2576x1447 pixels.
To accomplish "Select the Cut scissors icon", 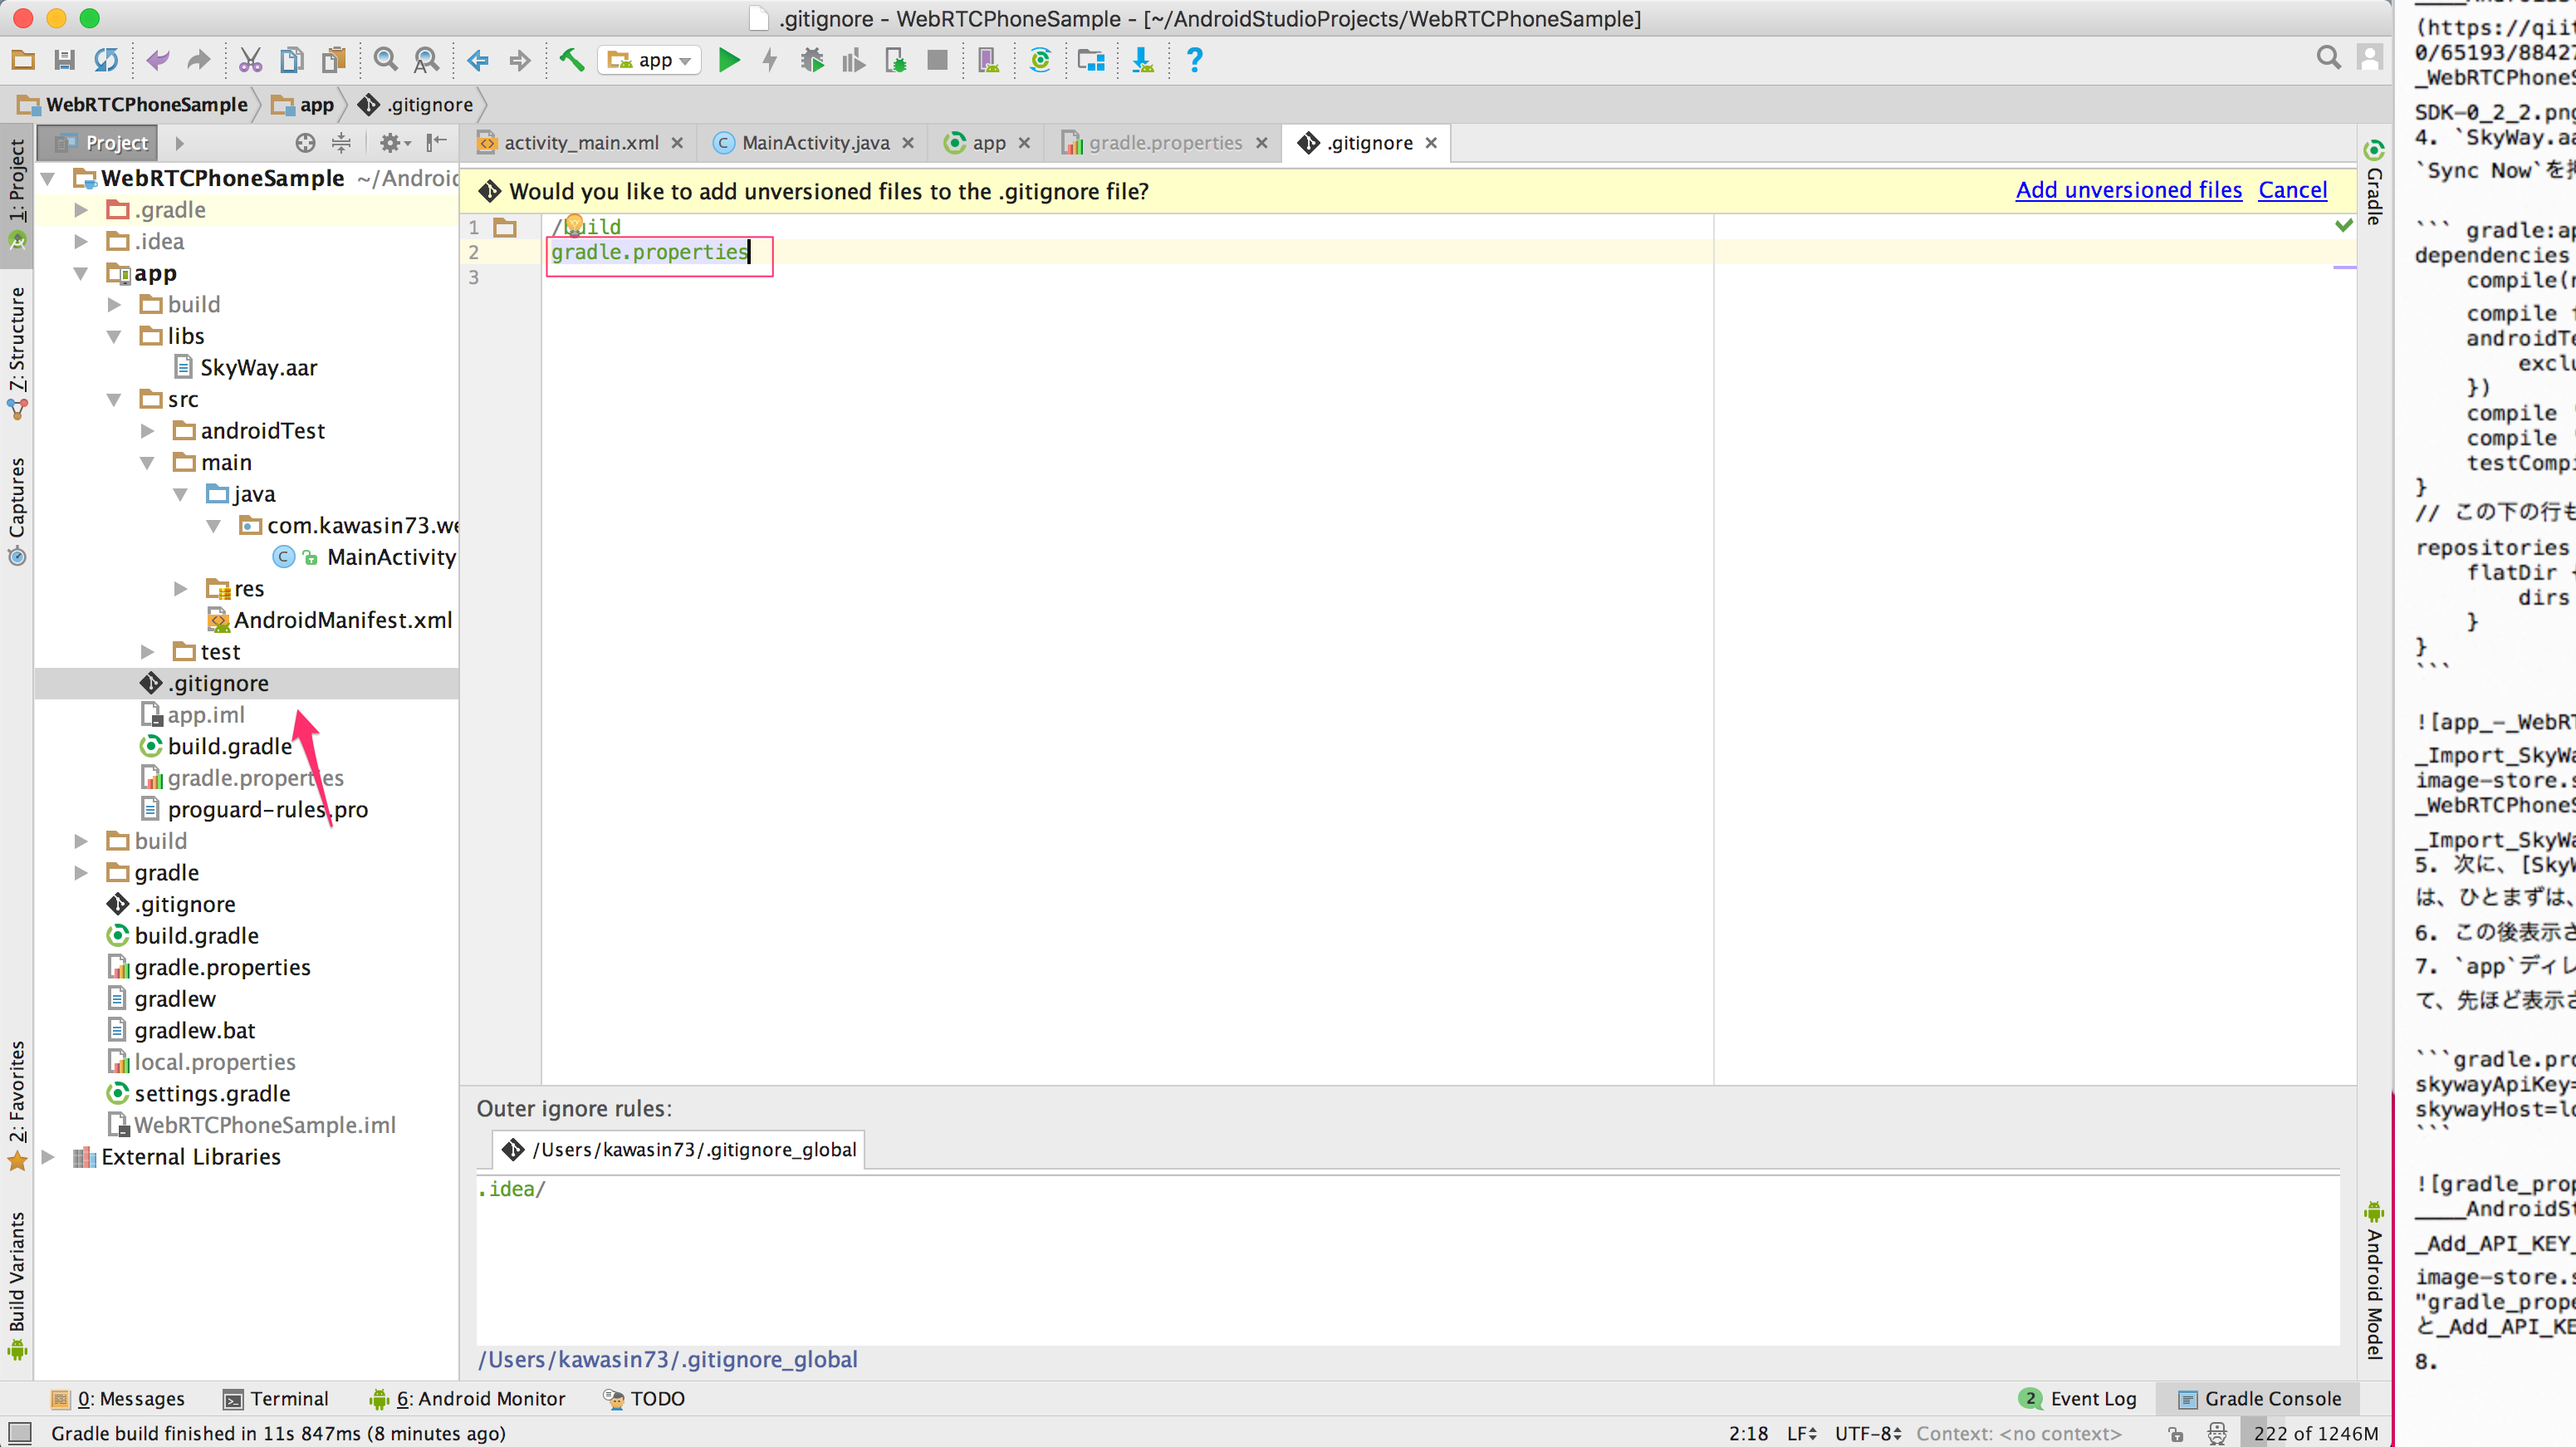I will click(250, 60).
